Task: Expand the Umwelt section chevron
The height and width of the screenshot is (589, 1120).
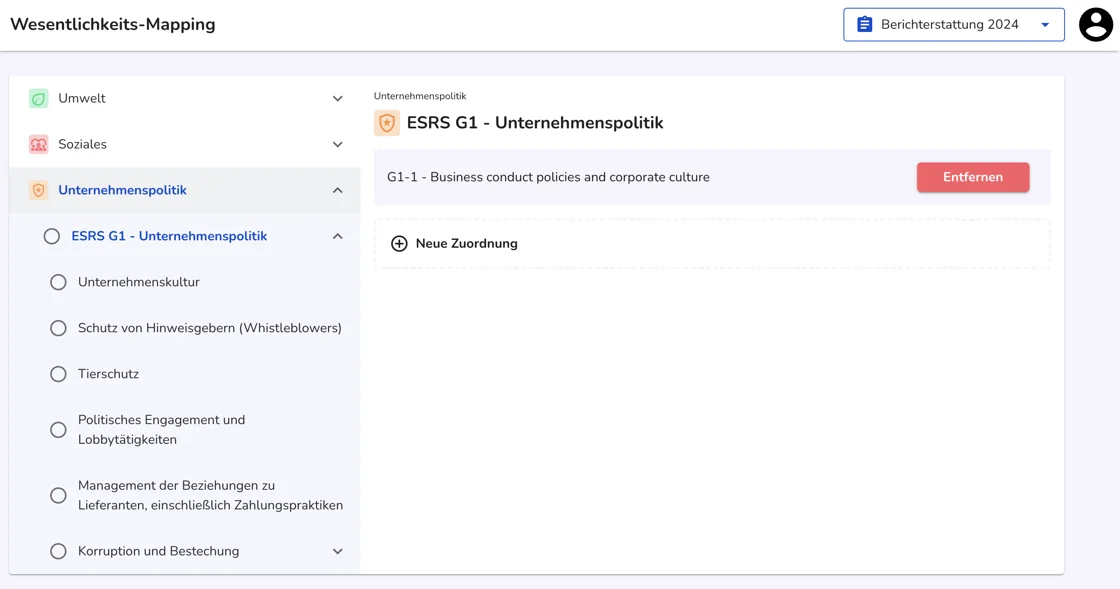Action: click(337, 98)
